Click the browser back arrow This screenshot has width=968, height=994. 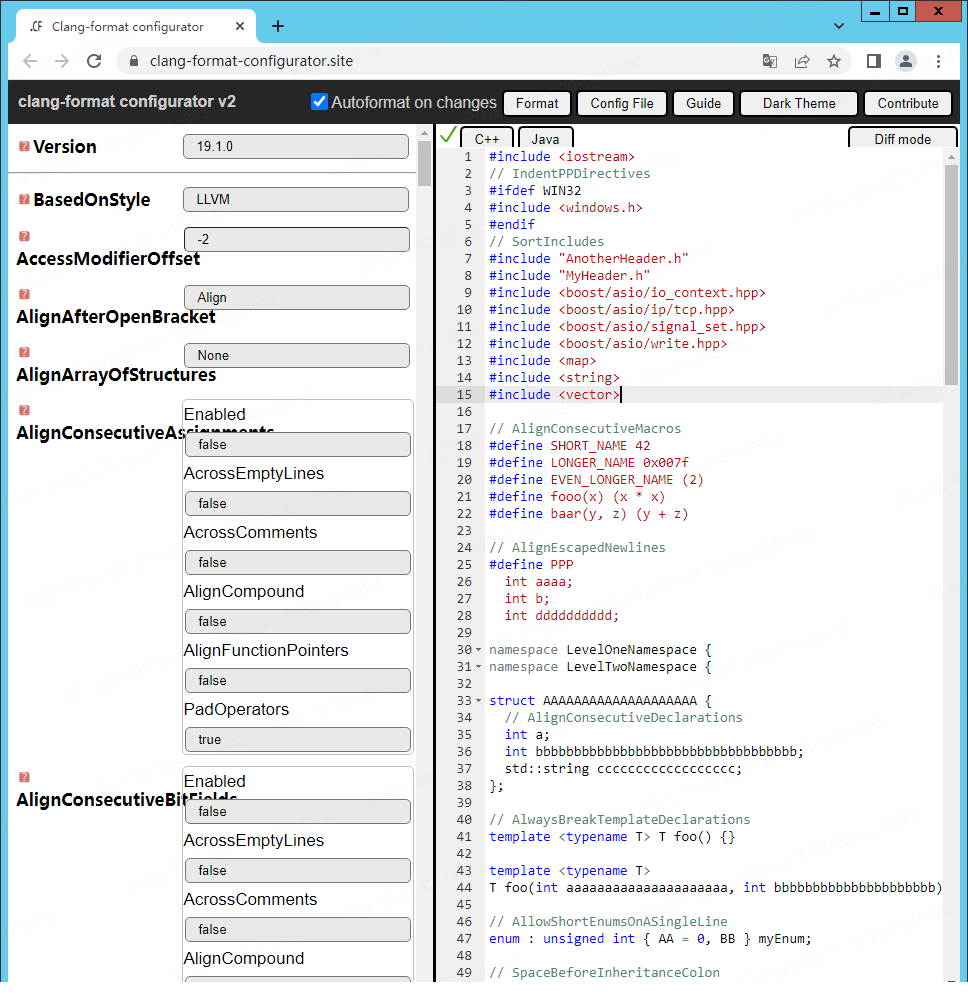coord(30,61)
